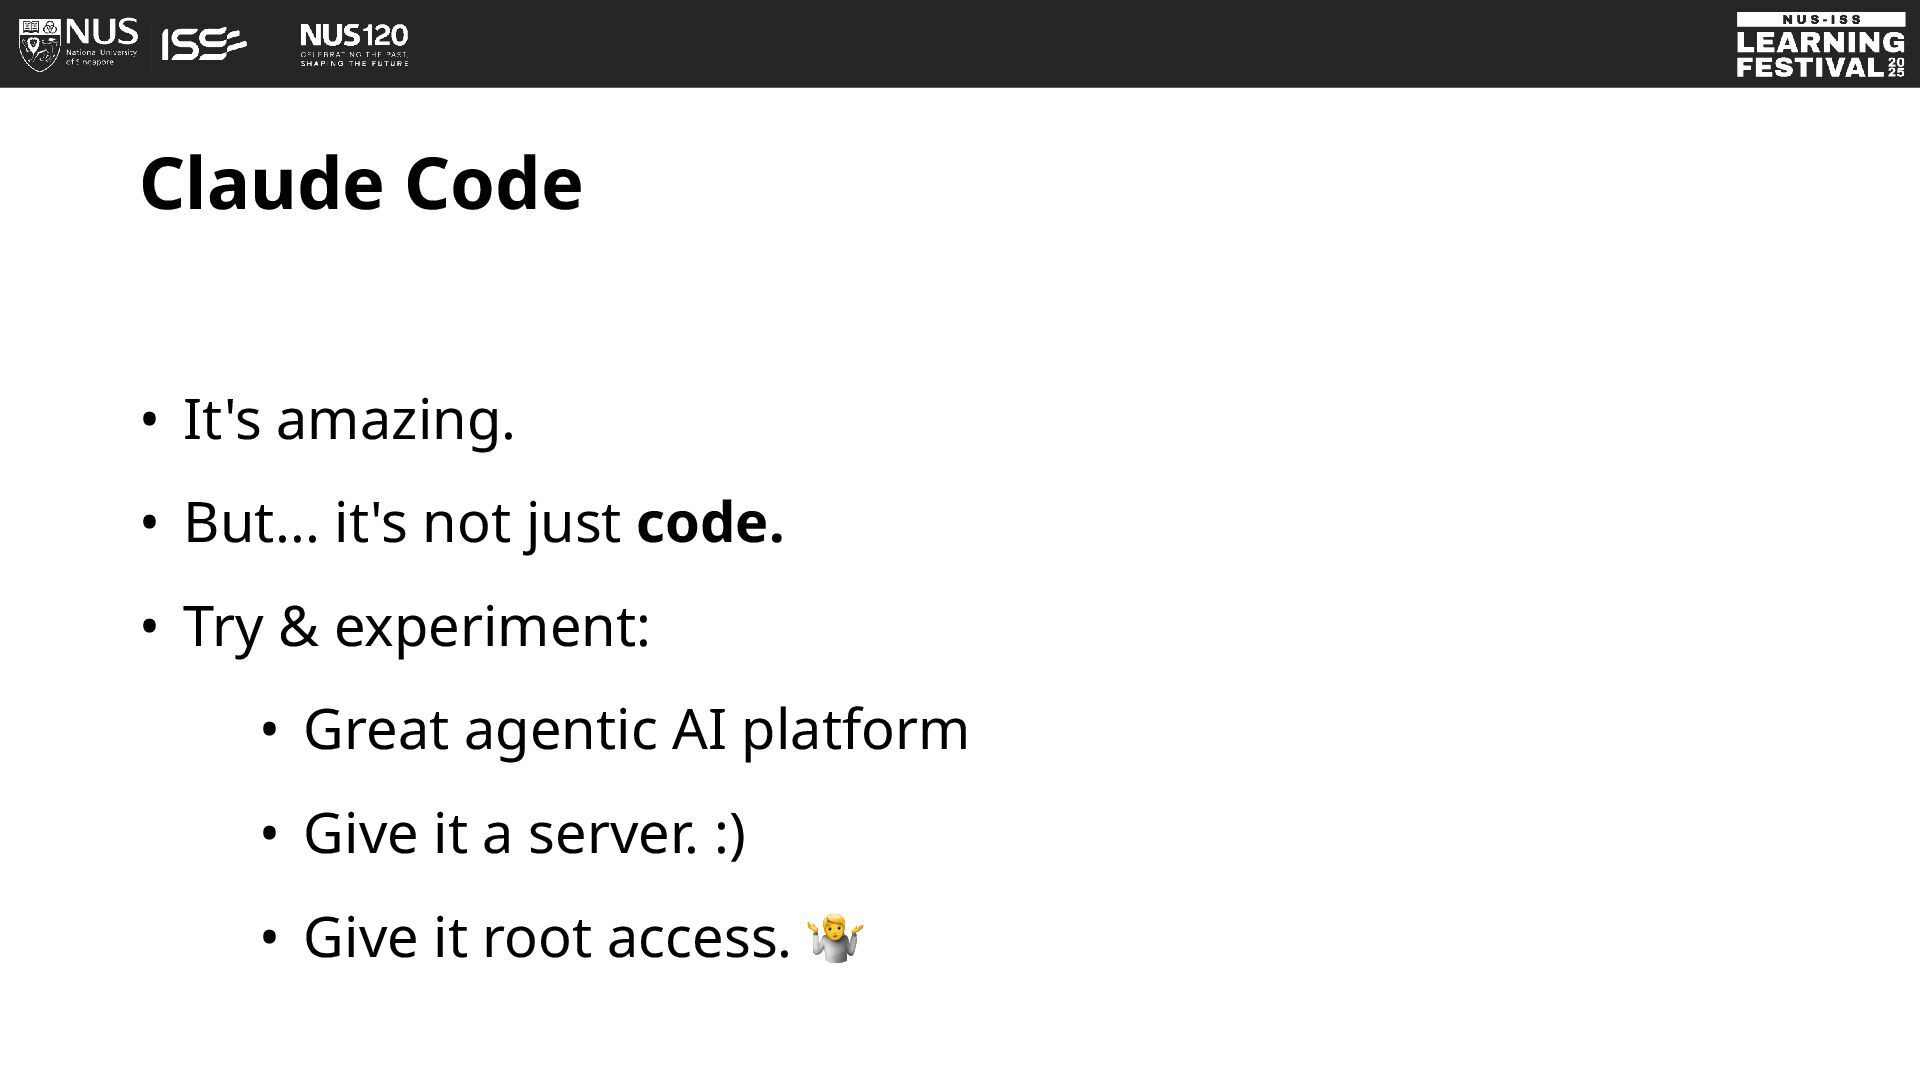The height and width of the screenshot is (1080, 1920).
Task: Click the NUS120 anniversary logo
Action: pyautogui.click(x=354, y=45)
